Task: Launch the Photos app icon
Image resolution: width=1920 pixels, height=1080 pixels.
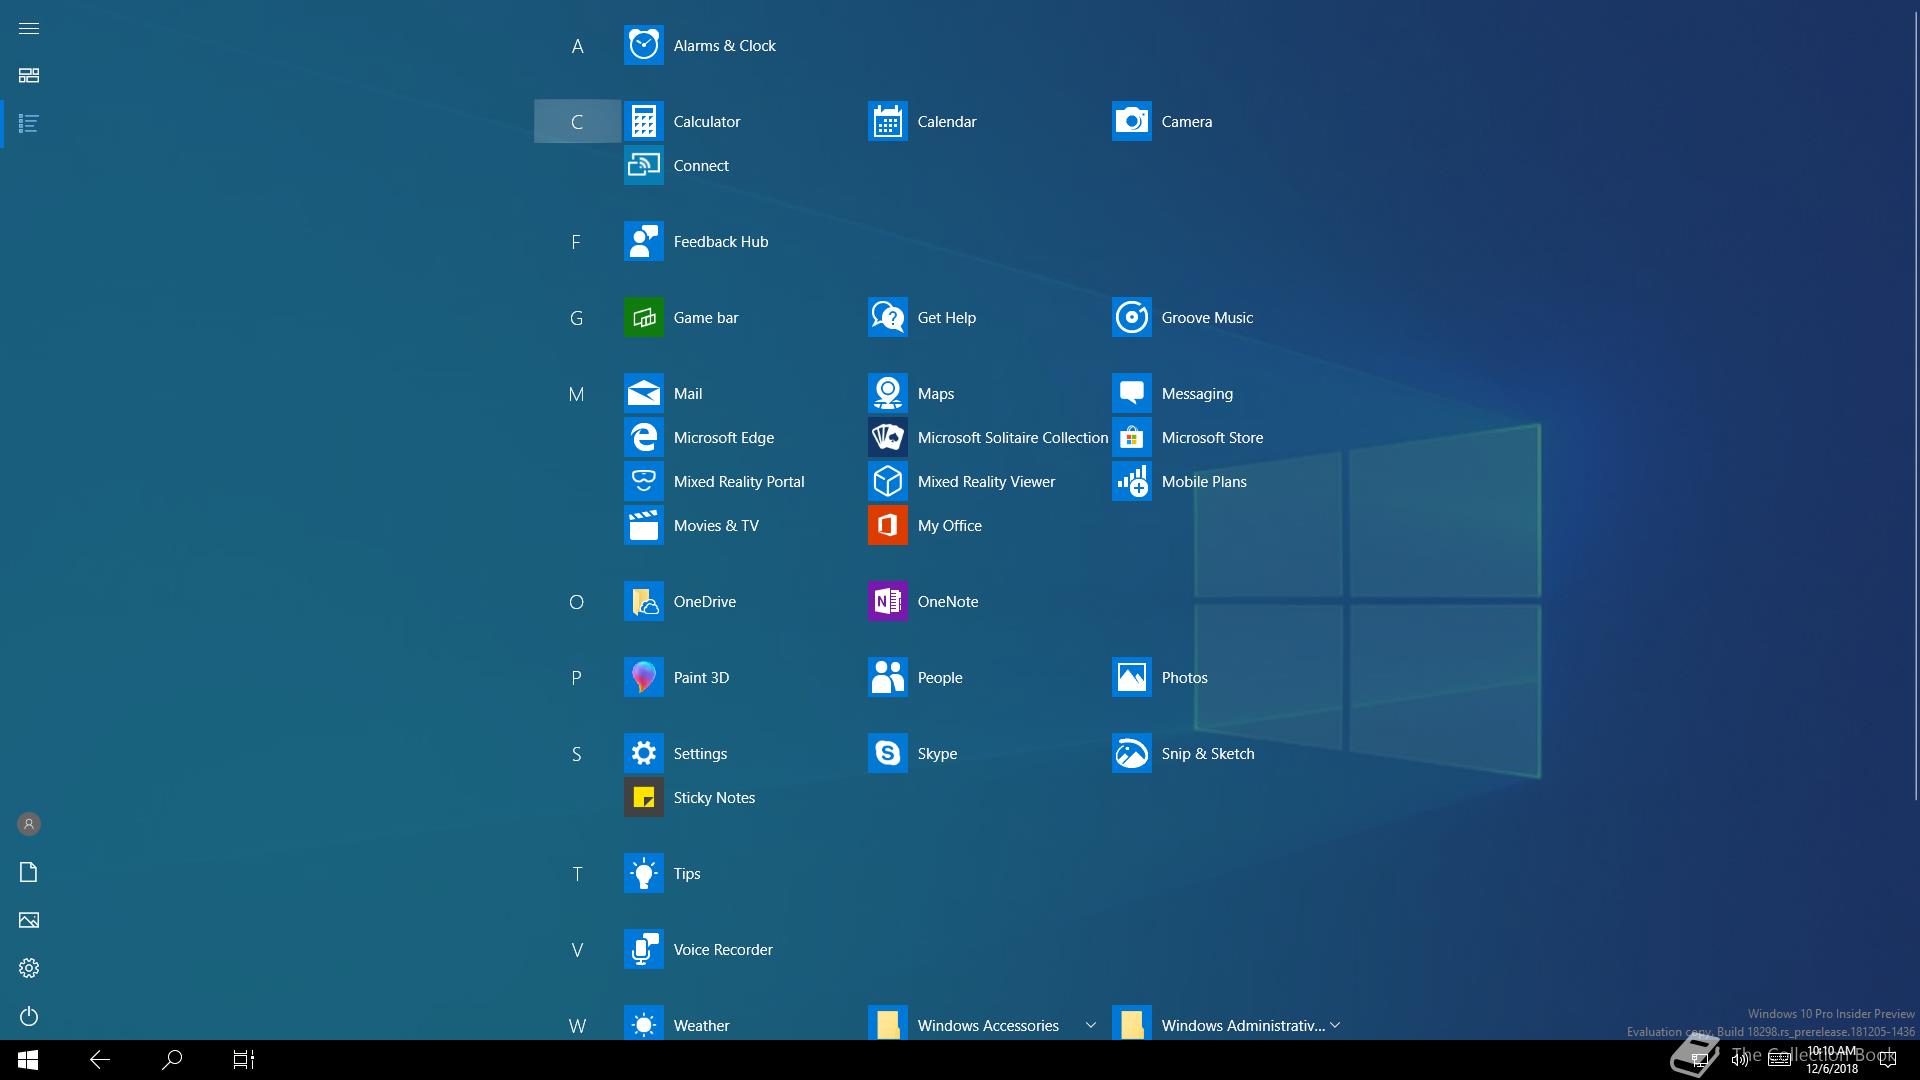Action: [x=1131, y=677]
